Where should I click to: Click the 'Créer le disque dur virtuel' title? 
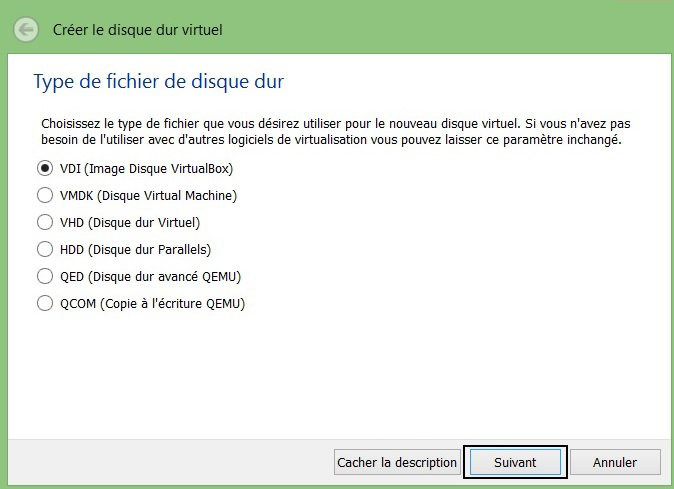(x=137, y=29)
